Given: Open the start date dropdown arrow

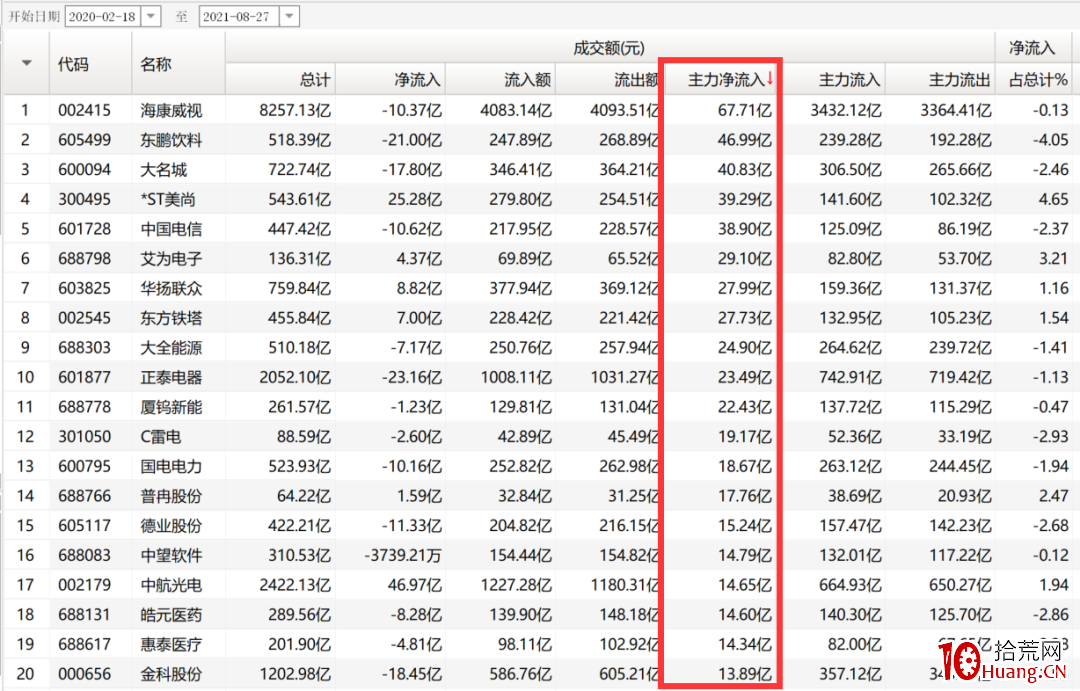Looking at the screenshot, I should click(x=151, y=16).
